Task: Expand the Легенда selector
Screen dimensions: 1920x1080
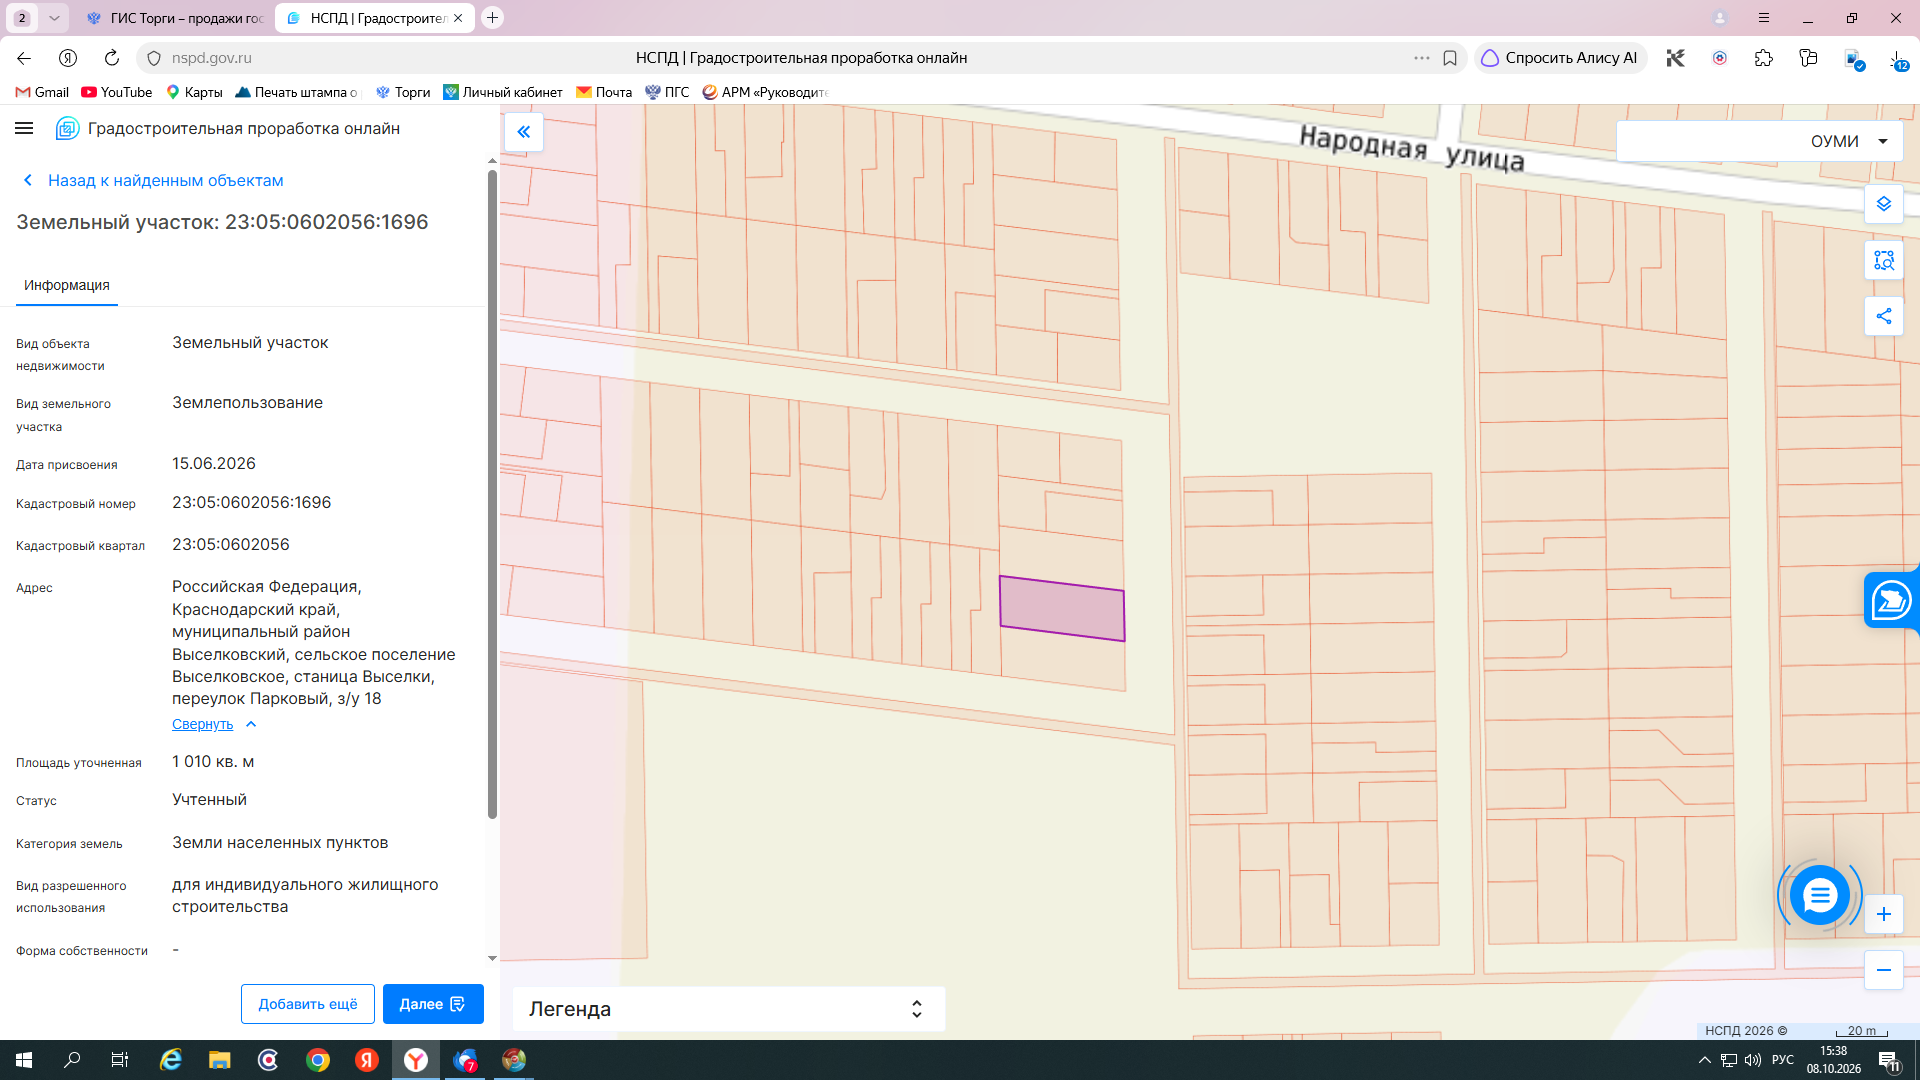Action: pyautogui.click(x=728, y=1009)
